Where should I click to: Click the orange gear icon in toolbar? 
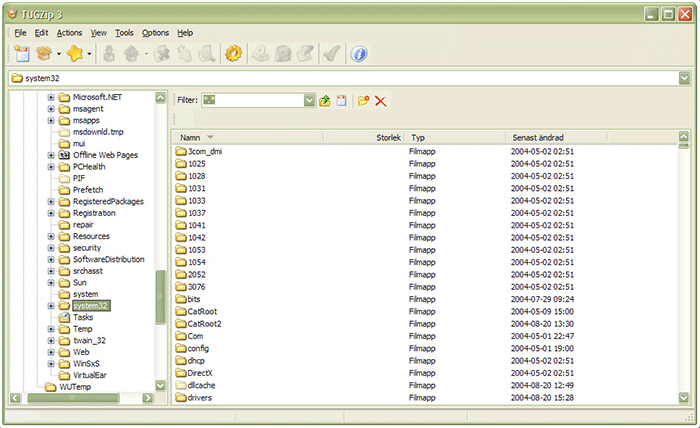233,53
